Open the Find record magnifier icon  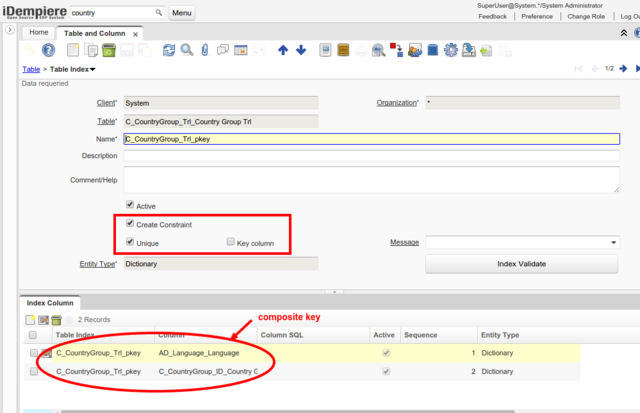pyautogui.click(x=186, y=50)
